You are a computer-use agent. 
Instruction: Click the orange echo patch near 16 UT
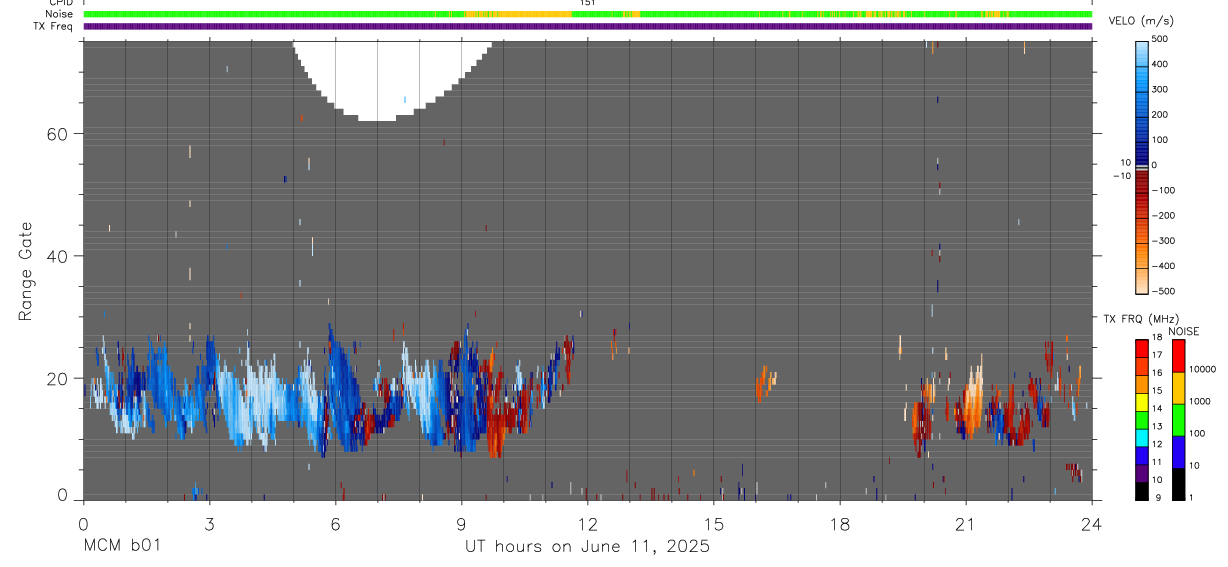tap(765, 383)
